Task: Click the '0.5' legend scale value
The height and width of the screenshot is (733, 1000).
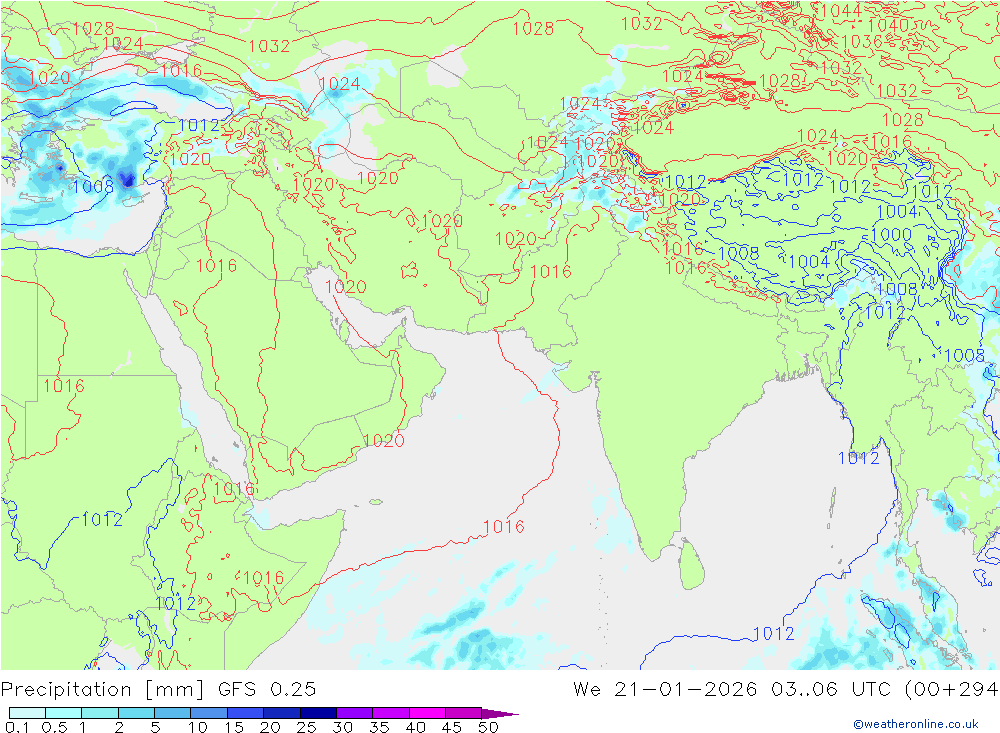Action: pyautogui.click(x=54, y=727)
